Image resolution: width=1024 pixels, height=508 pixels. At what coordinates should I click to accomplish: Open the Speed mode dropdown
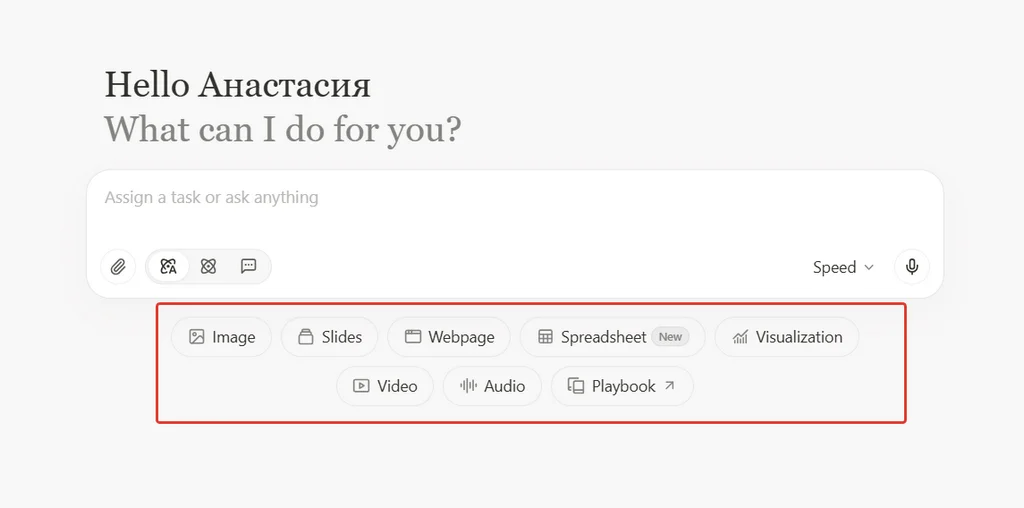(842, 267)
